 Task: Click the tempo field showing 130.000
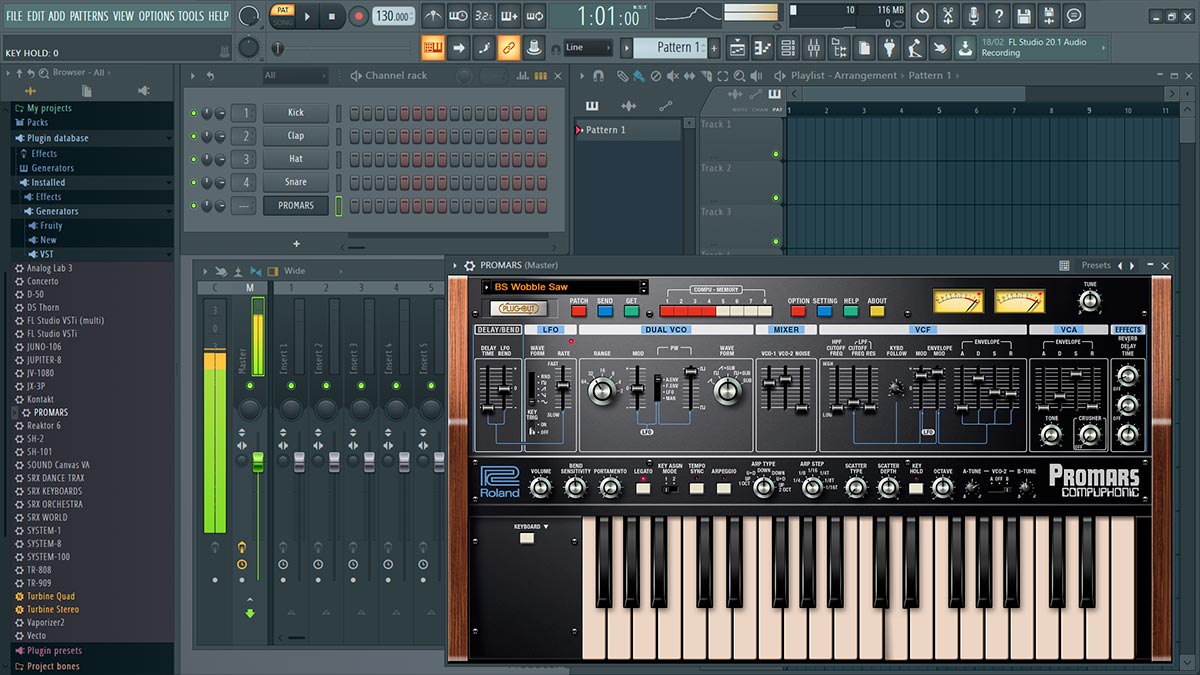click(394, 16)
